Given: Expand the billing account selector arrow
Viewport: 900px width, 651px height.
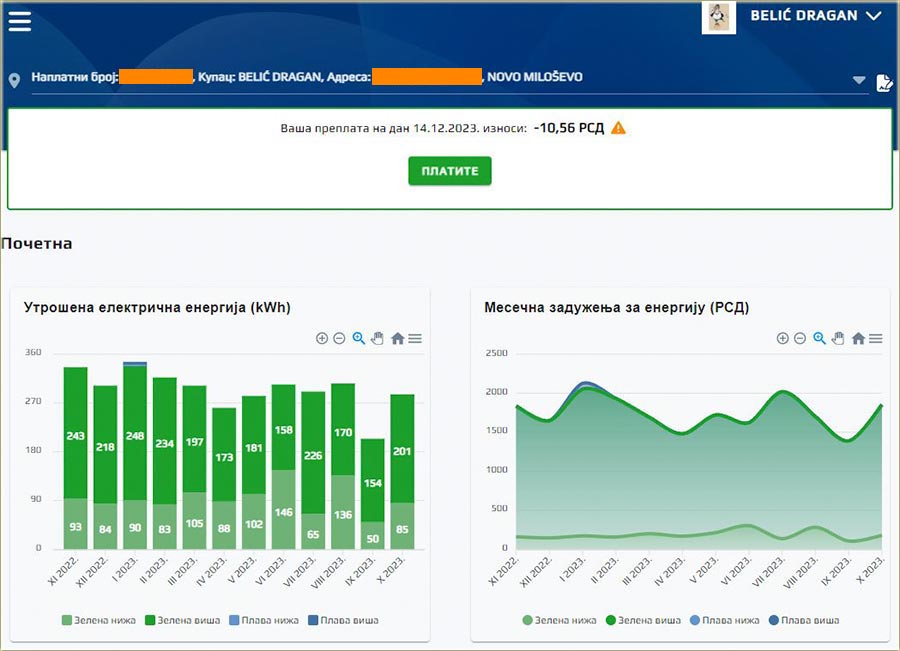Looking at the screenshot, I should pyautogui.click(x=858, y=80).
